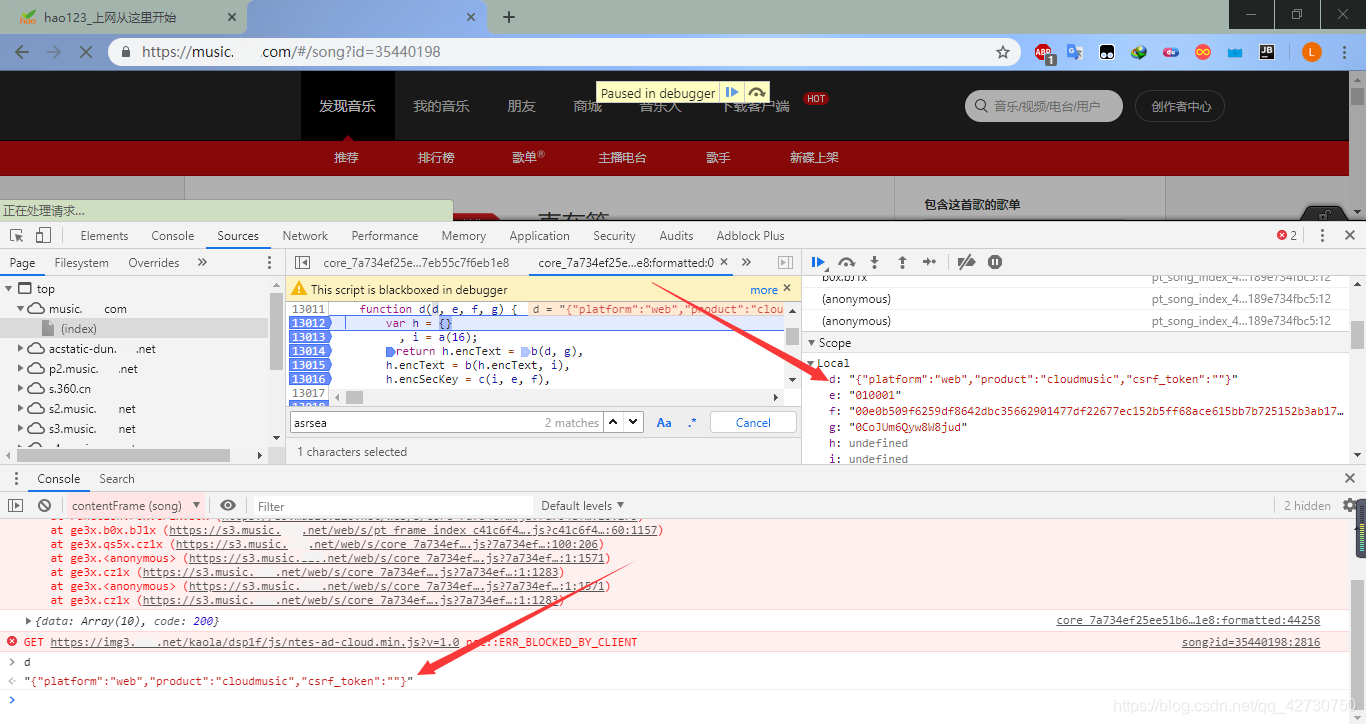
Task: Bookmark this page with star icon
Action: pos(1002,52)
